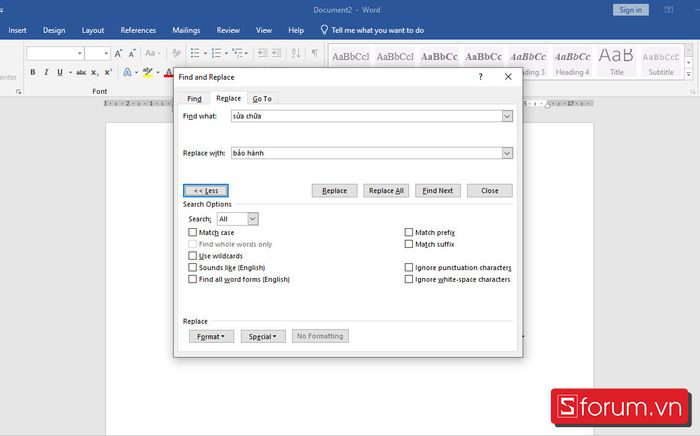Click the Find Next button
The image size is (700, 436).
point(438,191)
